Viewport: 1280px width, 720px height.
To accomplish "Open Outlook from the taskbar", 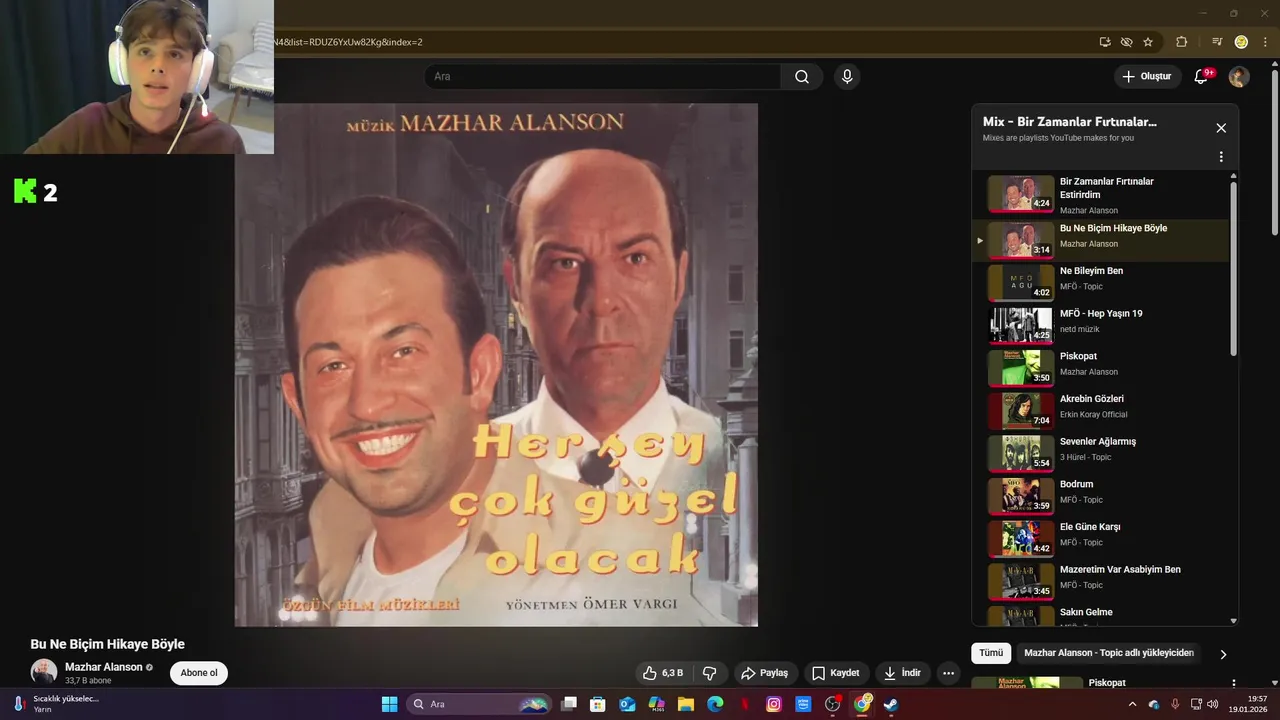I will tap(627, 704).
